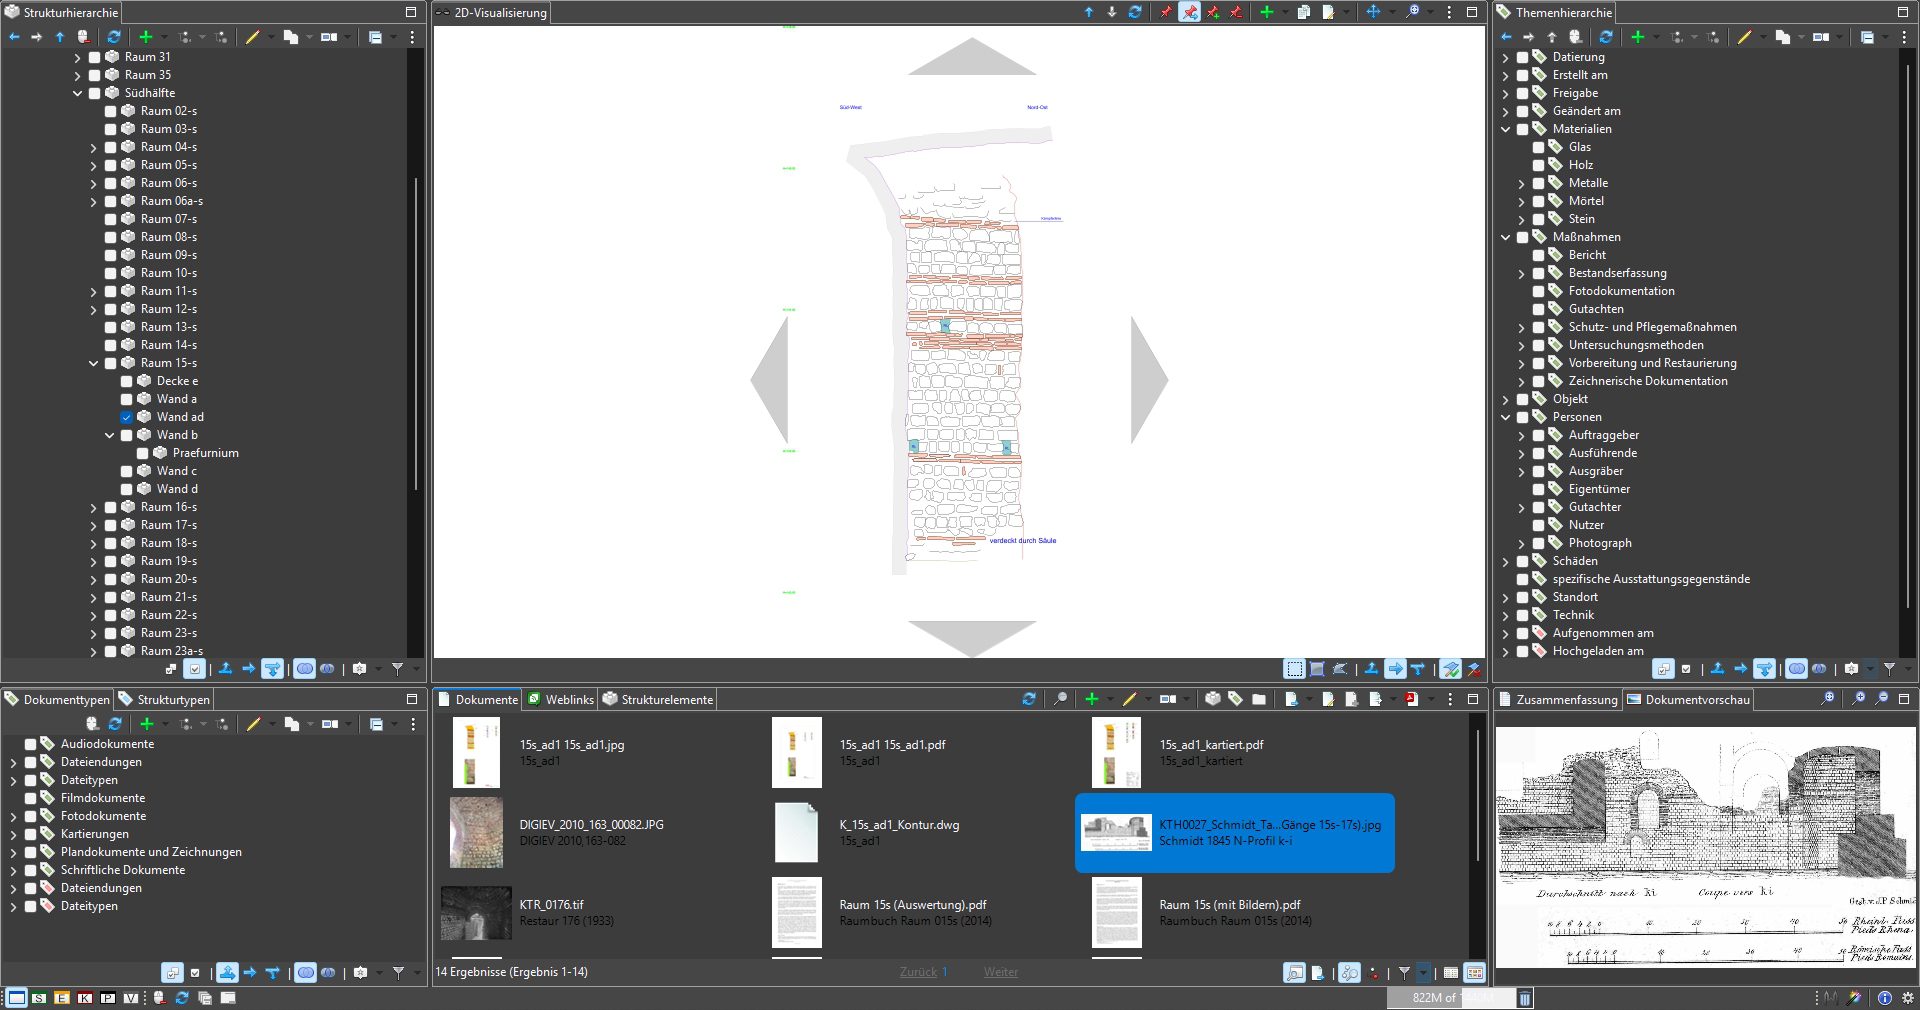This screenshot has width=1920, height=1010.
Task: Check the Holz material checkbox
Action: 1539,165
